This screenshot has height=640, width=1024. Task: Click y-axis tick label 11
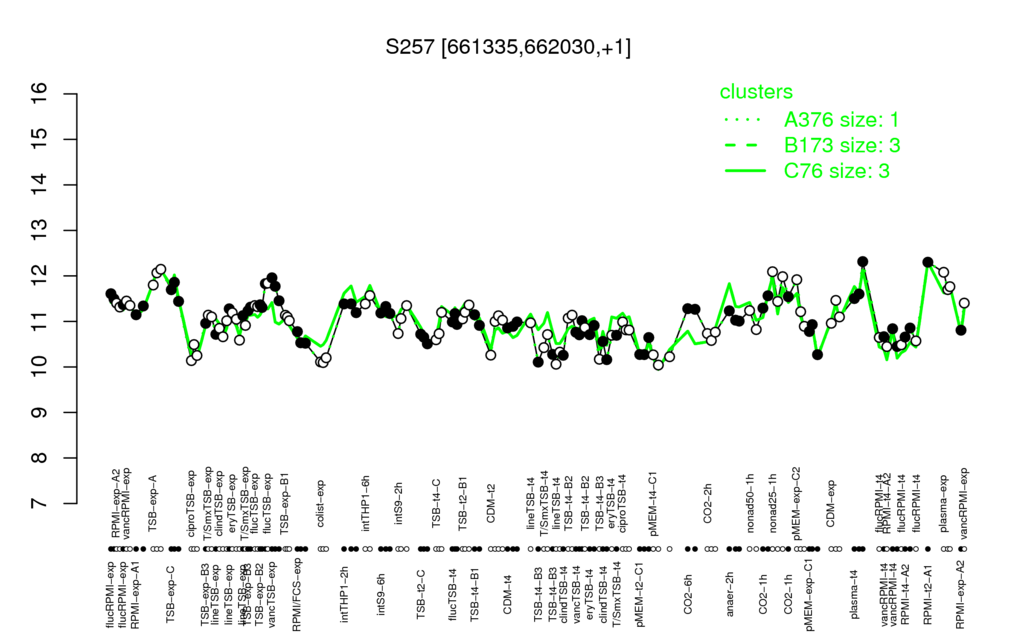click(39, 321)
